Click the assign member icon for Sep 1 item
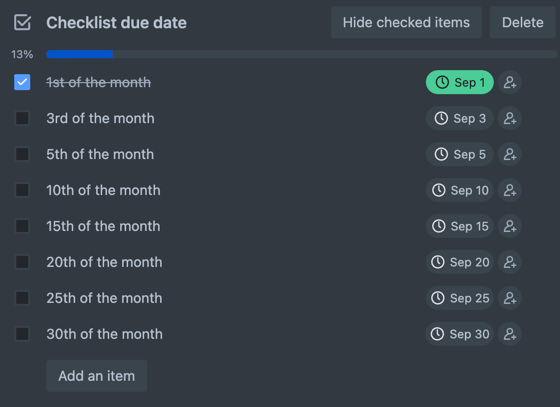This screenshot has width=560, height=407. point(510,82)
